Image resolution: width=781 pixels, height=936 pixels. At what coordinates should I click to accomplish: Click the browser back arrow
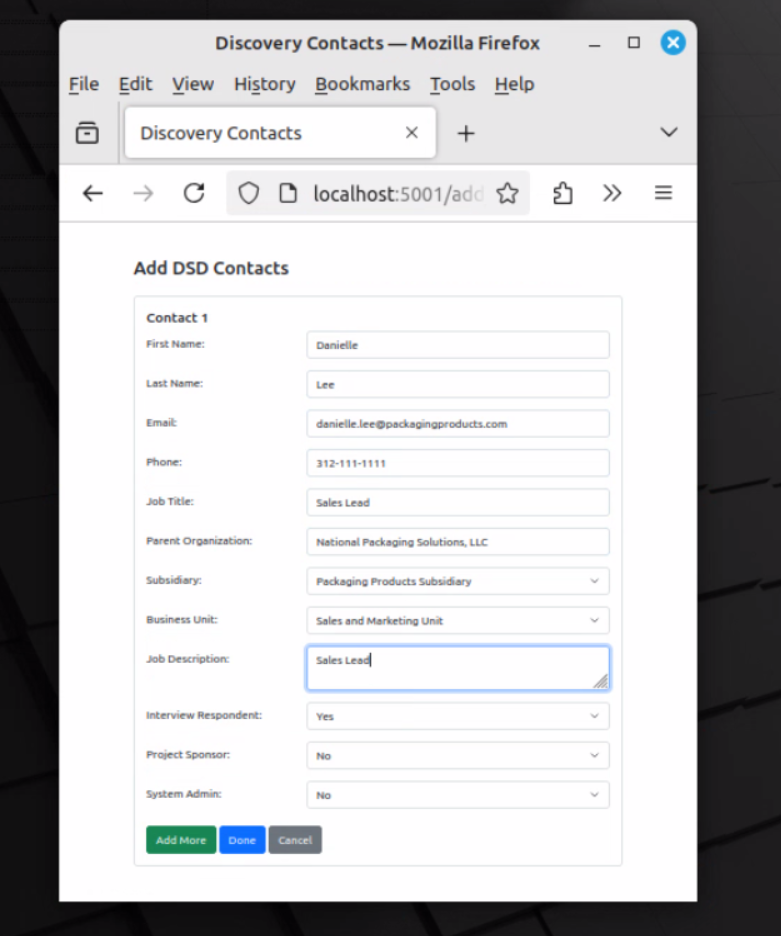click(x=93, y=193)
